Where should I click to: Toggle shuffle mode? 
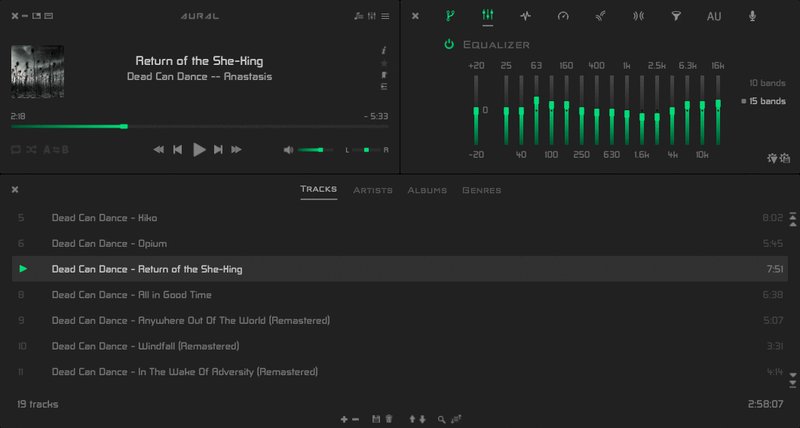tap(32, 149)
